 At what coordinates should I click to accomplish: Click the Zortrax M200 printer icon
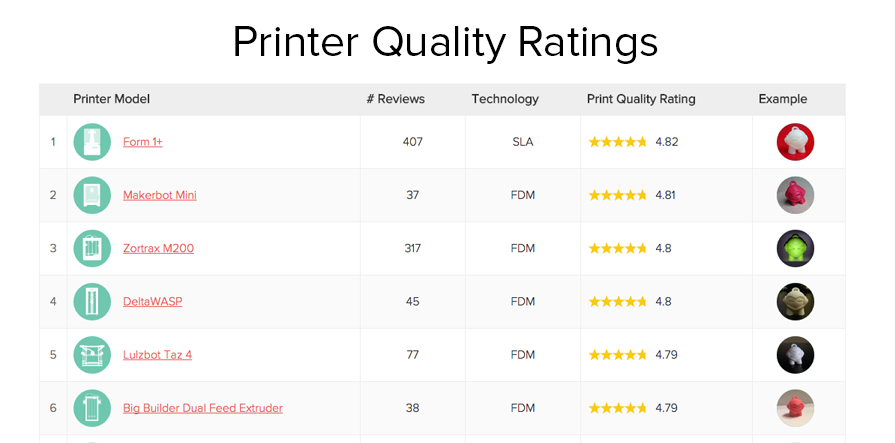92,248
